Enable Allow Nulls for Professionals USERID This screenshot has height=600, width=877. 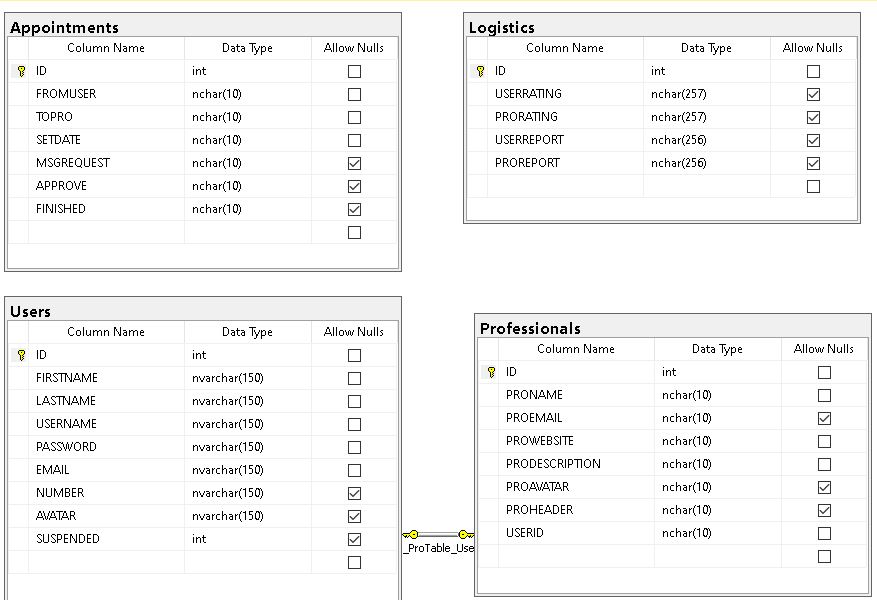click(x=824, y=533)
